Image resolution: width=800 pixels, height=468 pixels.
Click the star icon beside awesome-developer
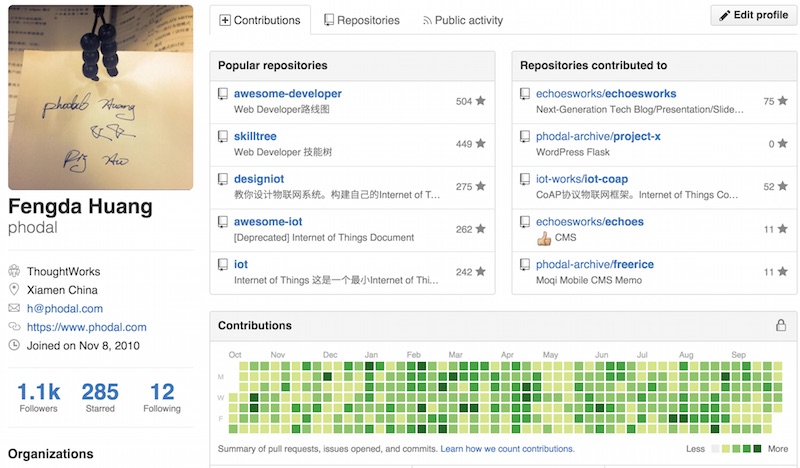(481, 101)
